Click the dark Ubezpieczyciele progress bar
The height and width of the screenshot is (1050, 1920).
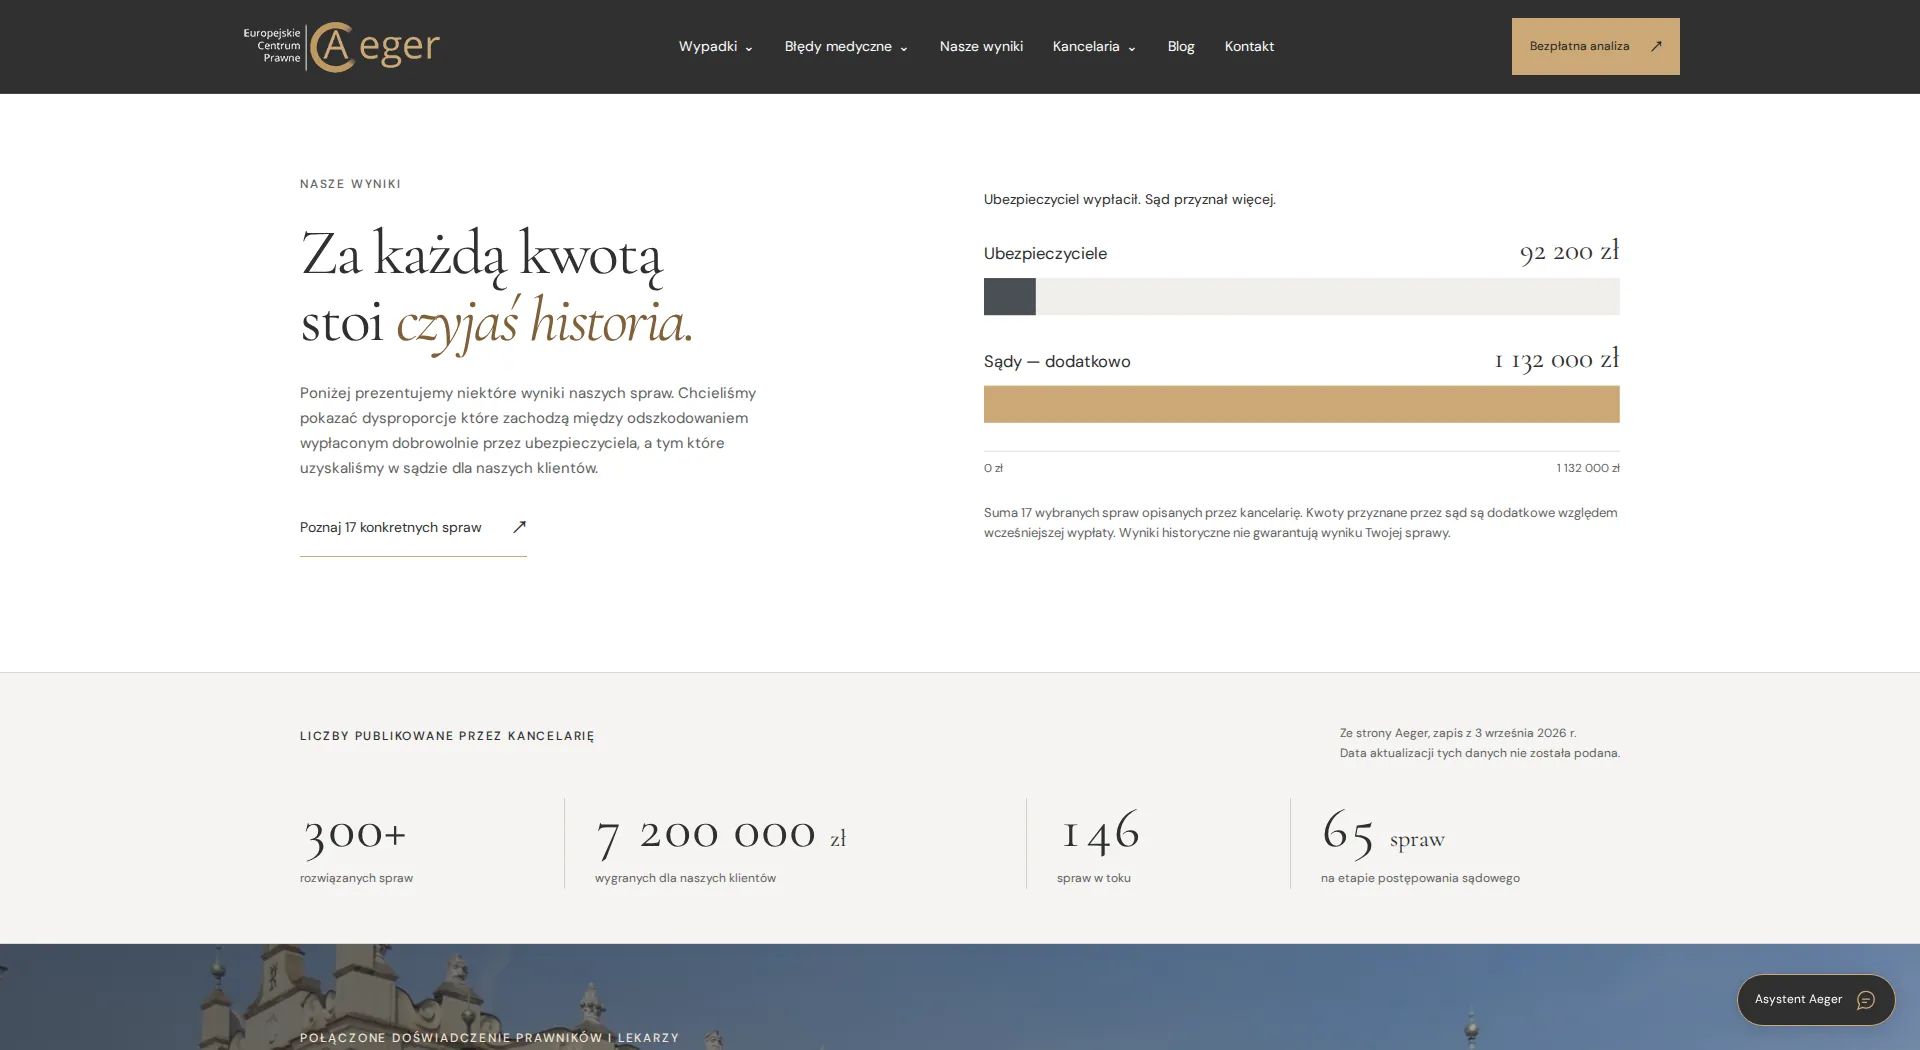(1009, 297)
